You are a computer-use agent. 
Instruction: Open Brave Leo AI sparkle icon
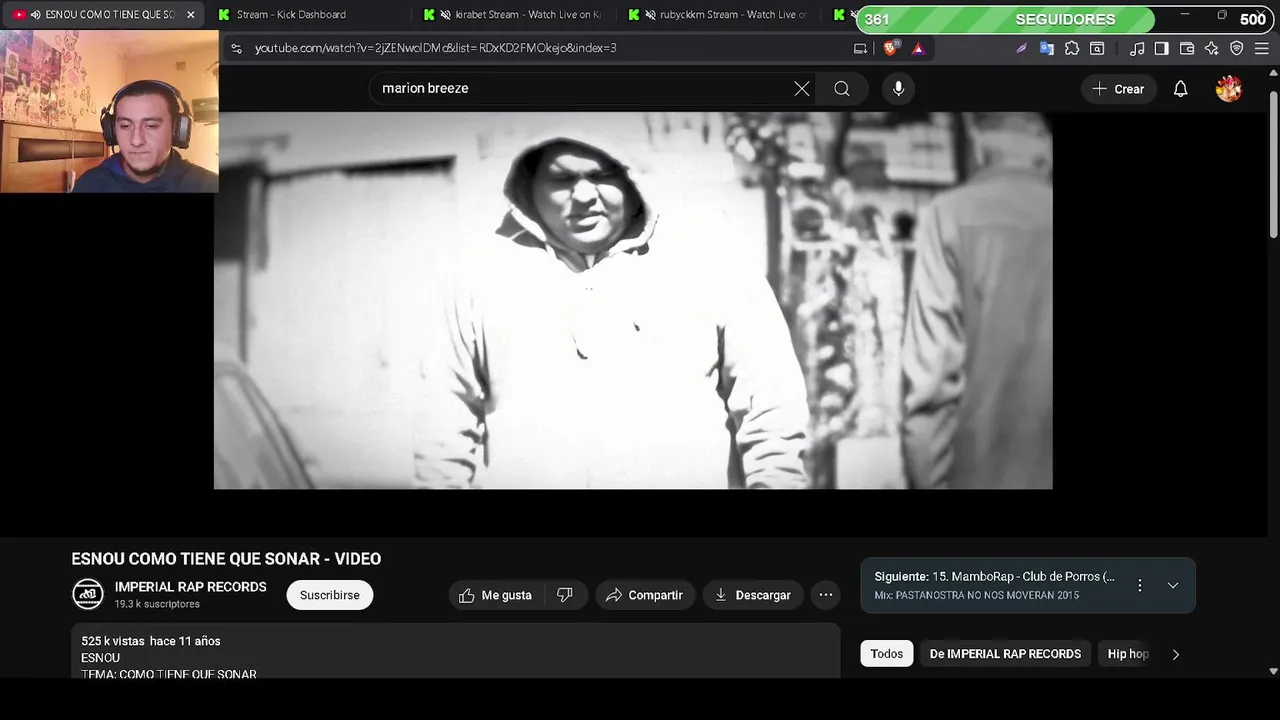[1211, 48]
